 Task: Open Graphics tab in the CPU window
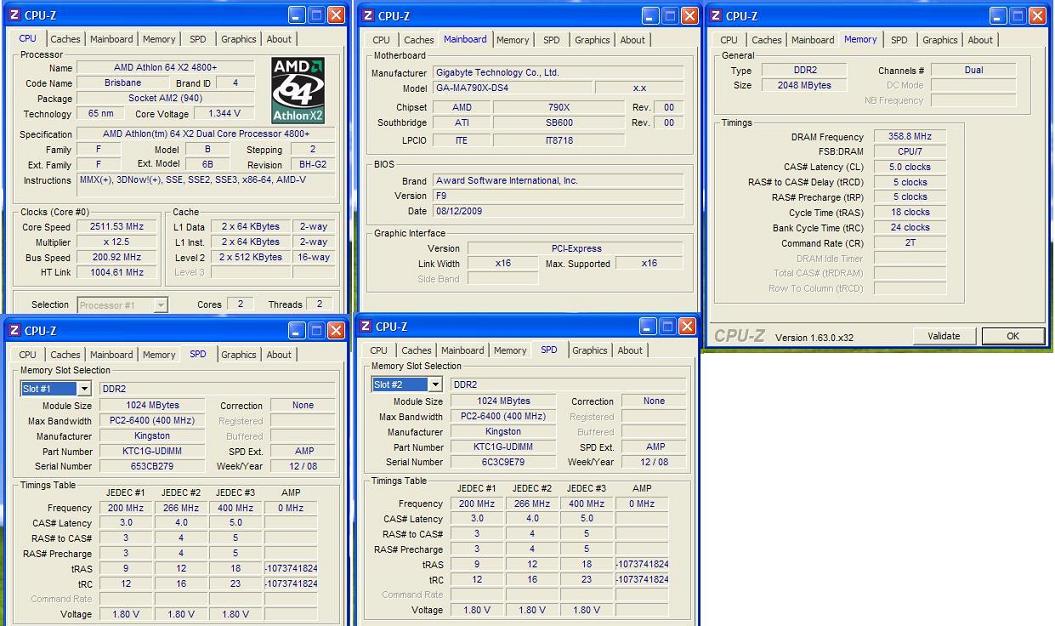[239, 39]
